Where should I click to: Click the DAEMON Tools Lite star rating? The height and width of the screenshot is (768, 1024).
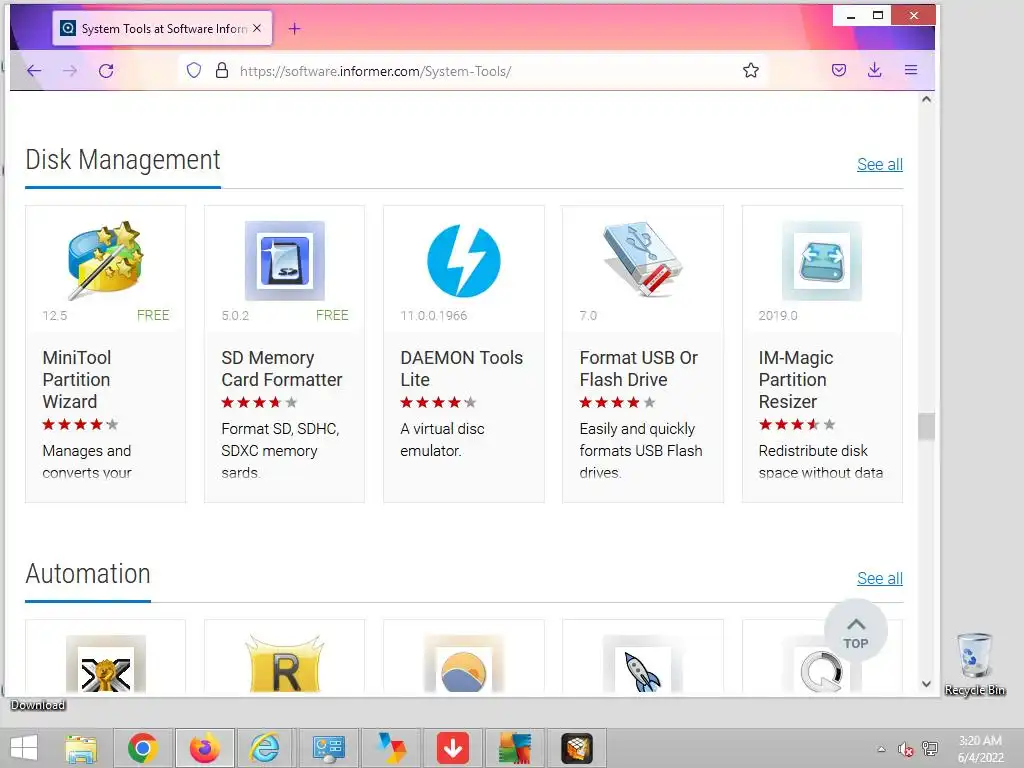click(438, 403)
